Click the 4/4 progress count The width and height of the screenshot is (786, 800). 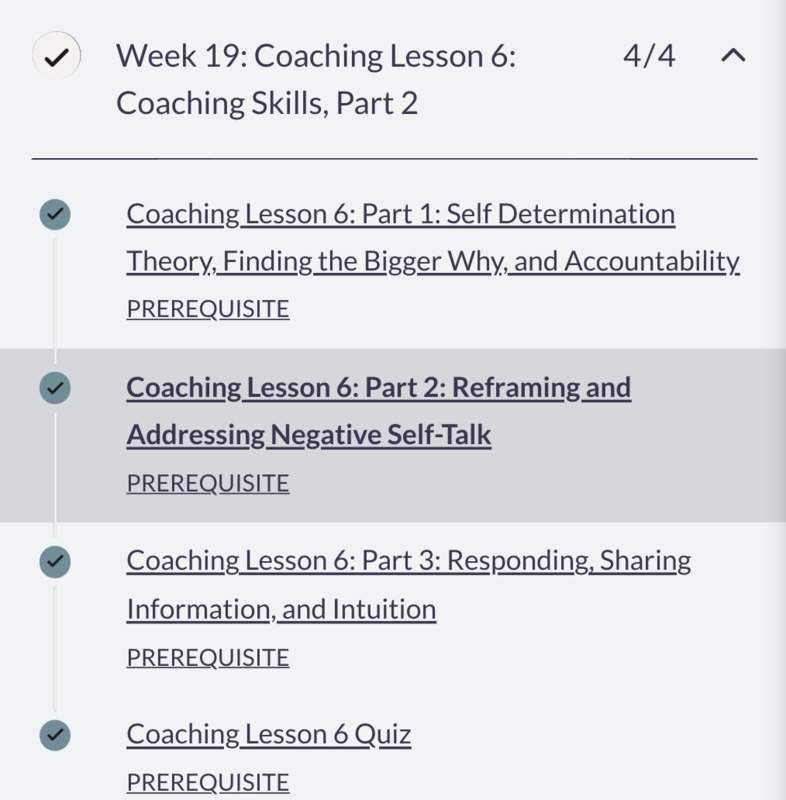649,56
